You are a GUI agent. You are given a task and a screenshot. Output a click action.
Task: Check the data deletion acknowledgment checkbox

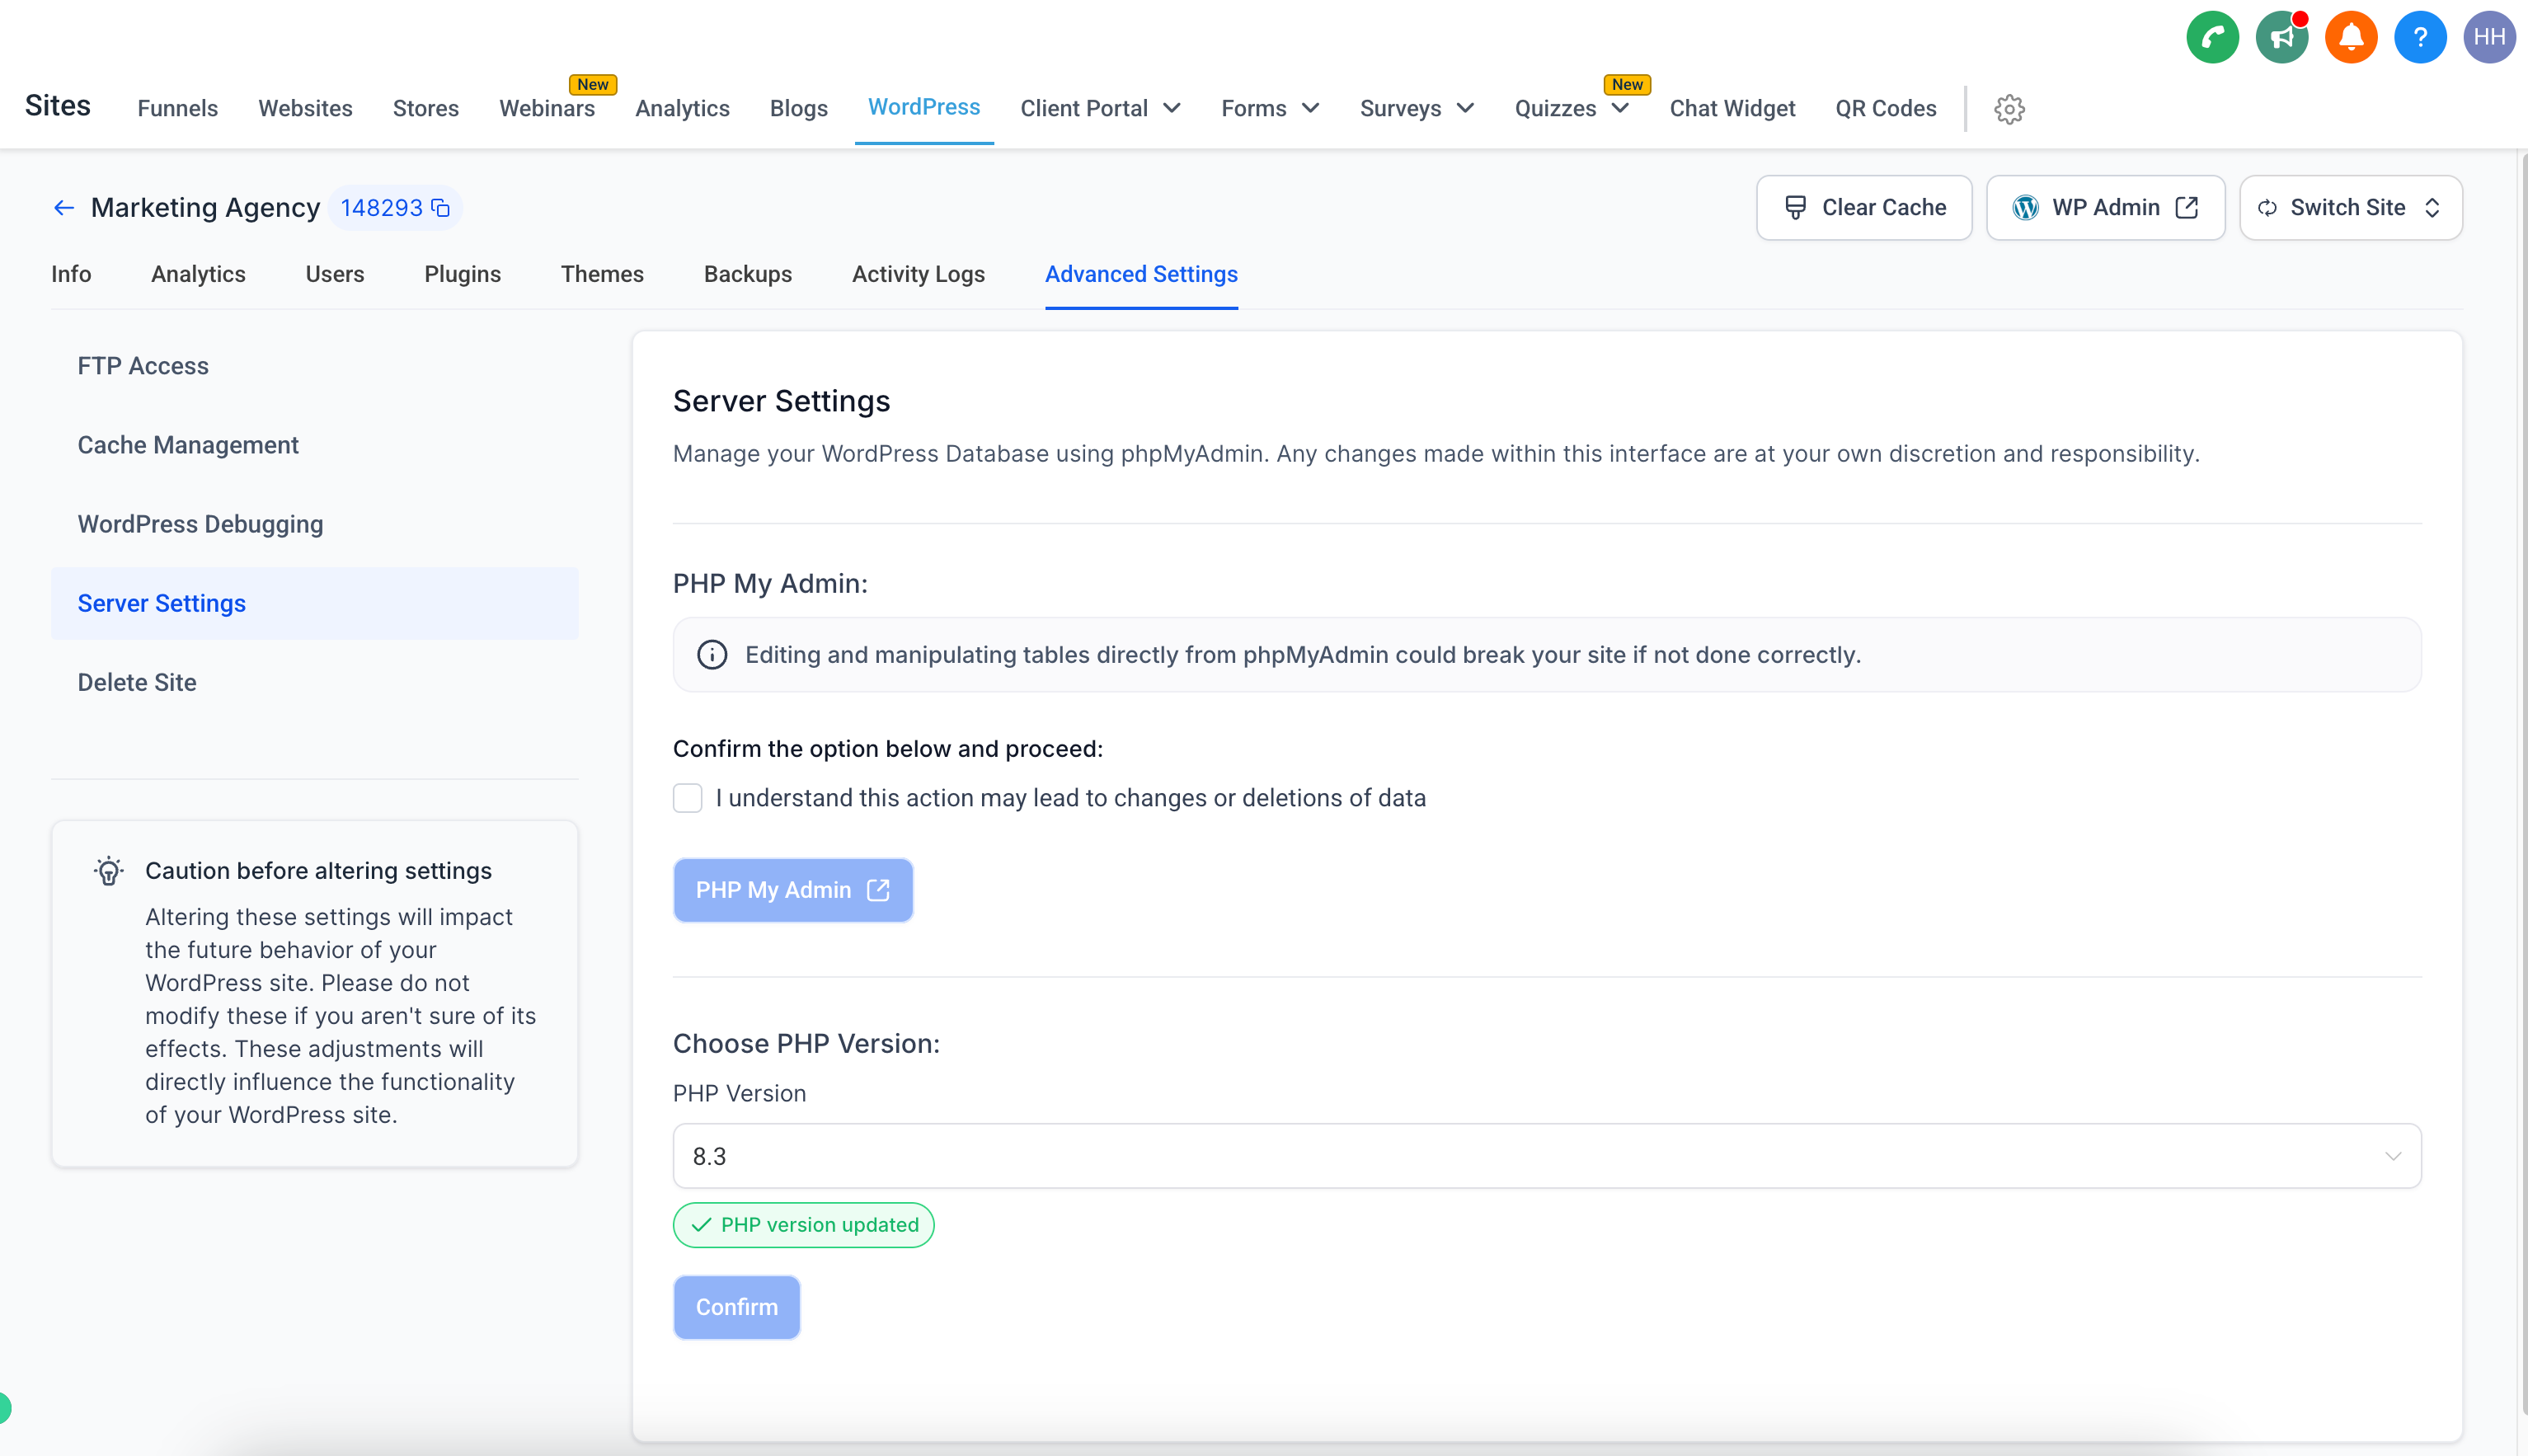pos(688,798)
